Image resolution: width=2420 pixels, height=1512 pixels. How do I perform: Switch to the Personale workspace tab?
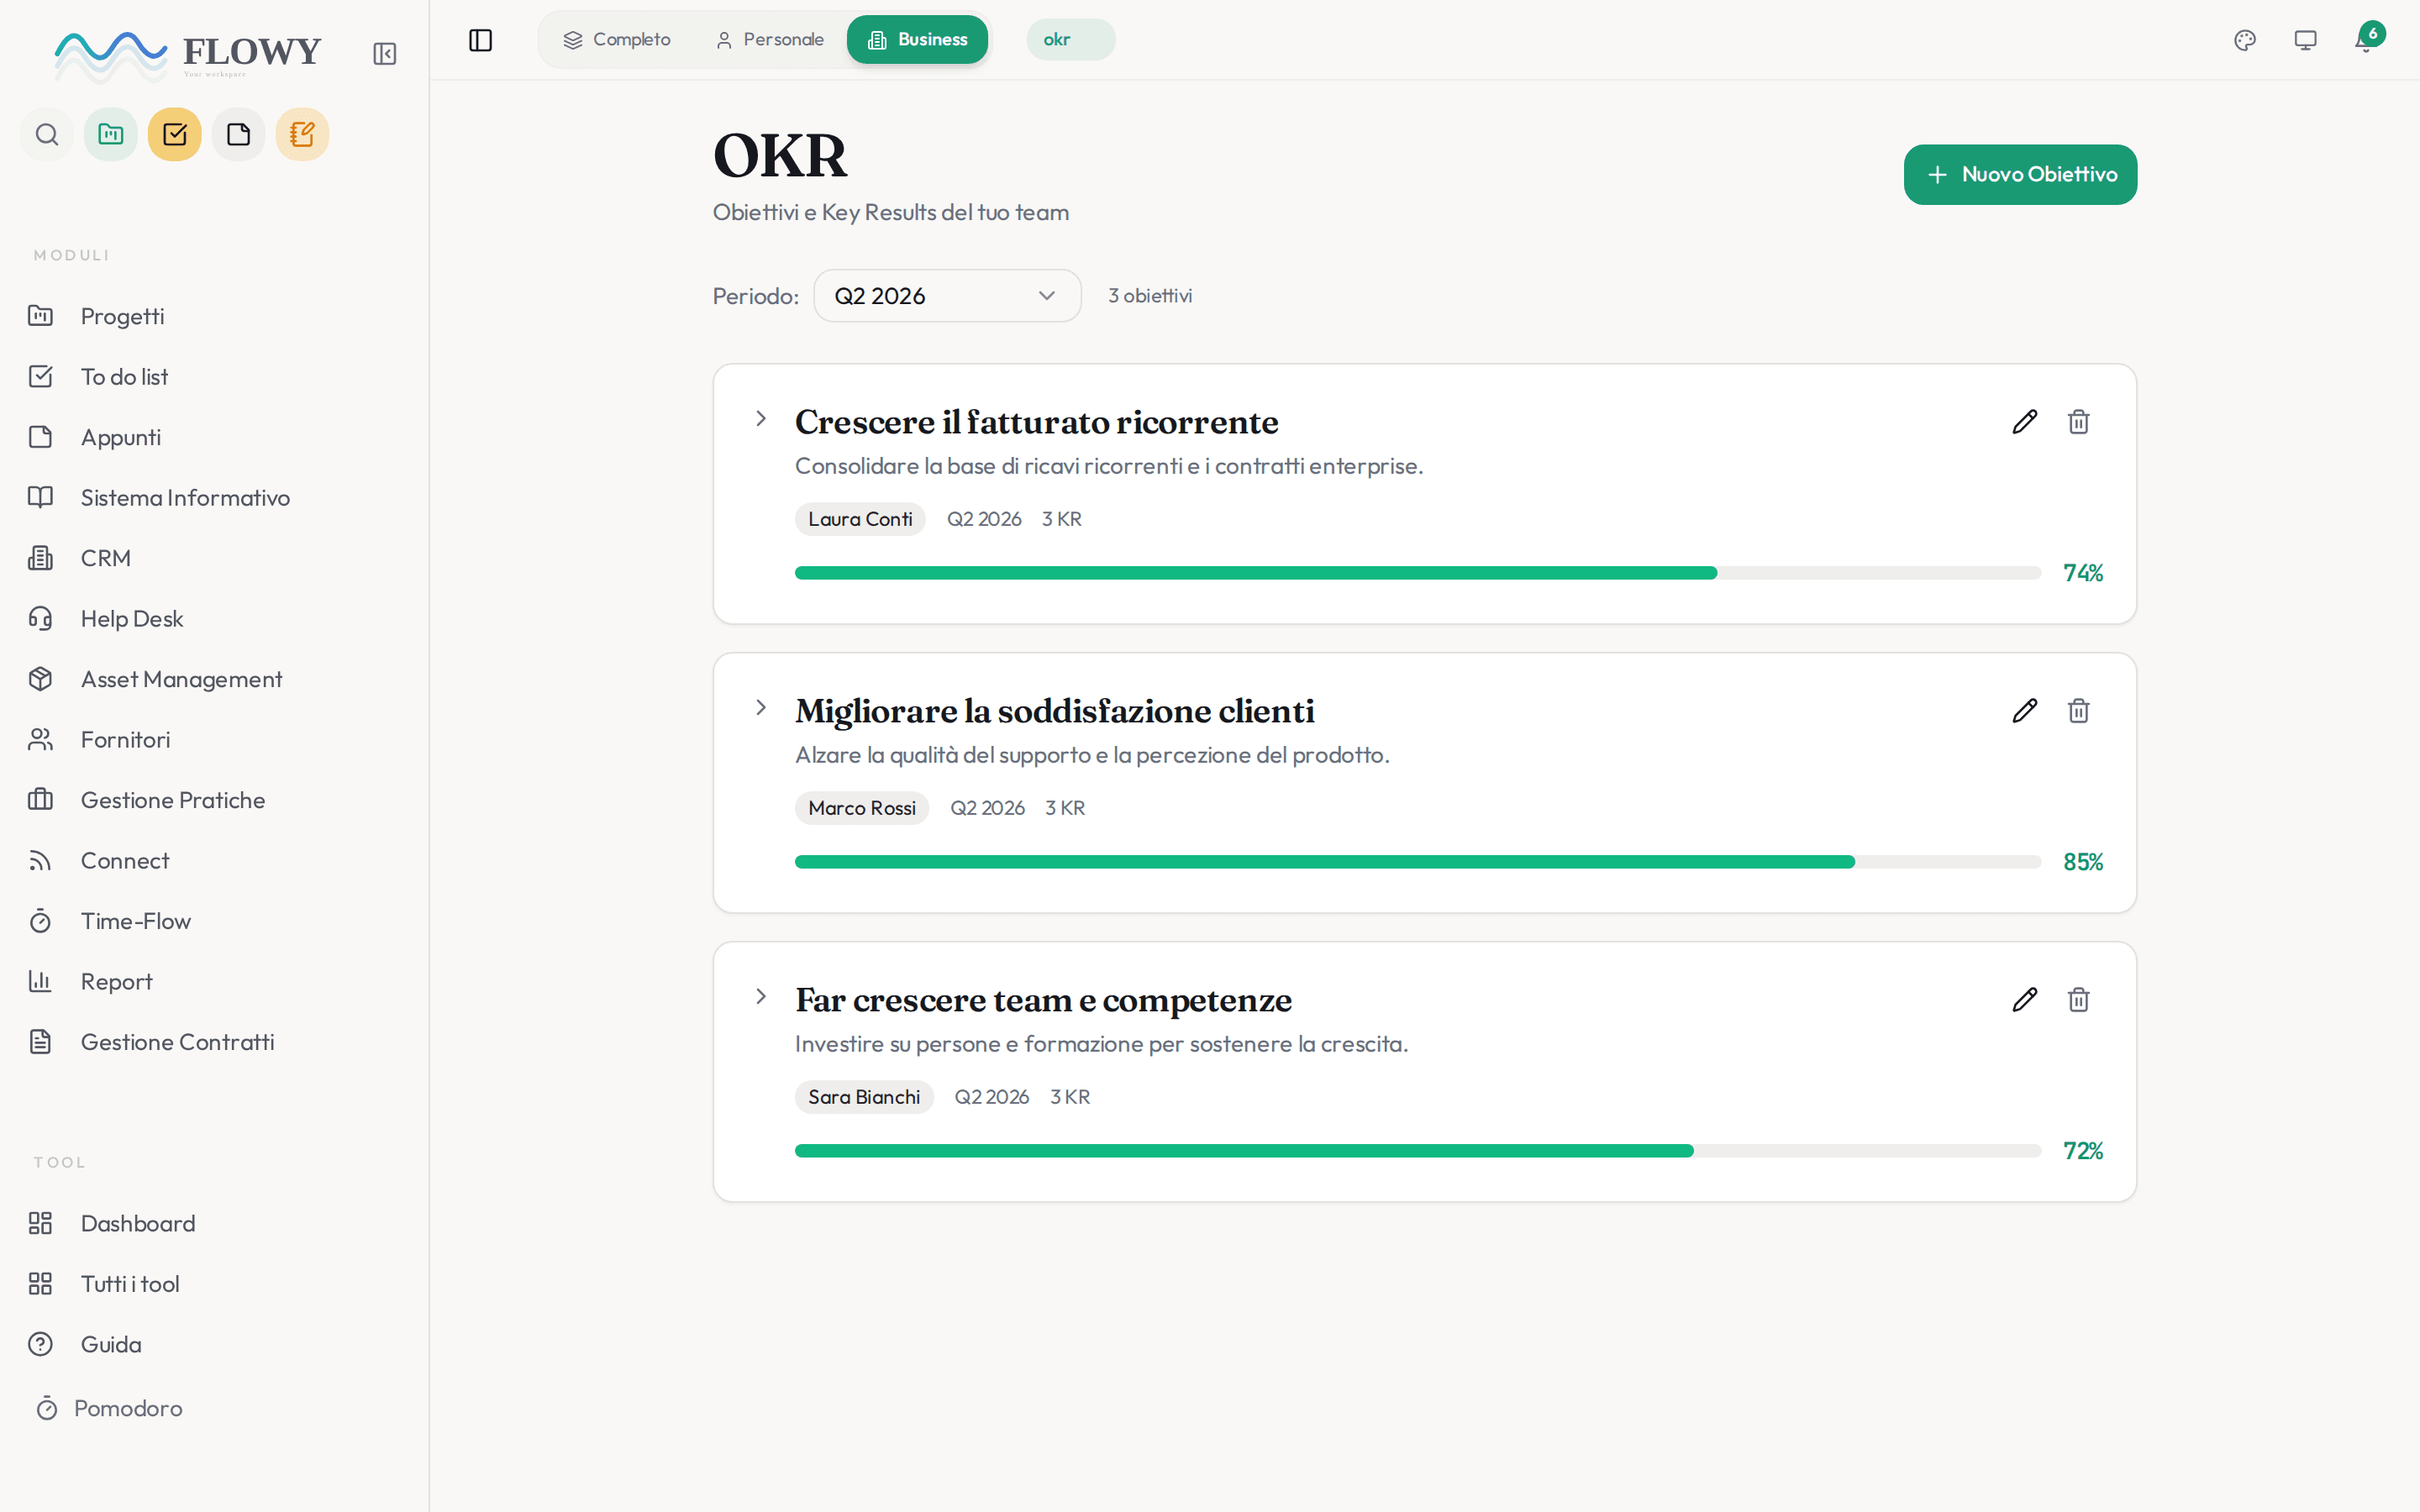click(769, 40)
